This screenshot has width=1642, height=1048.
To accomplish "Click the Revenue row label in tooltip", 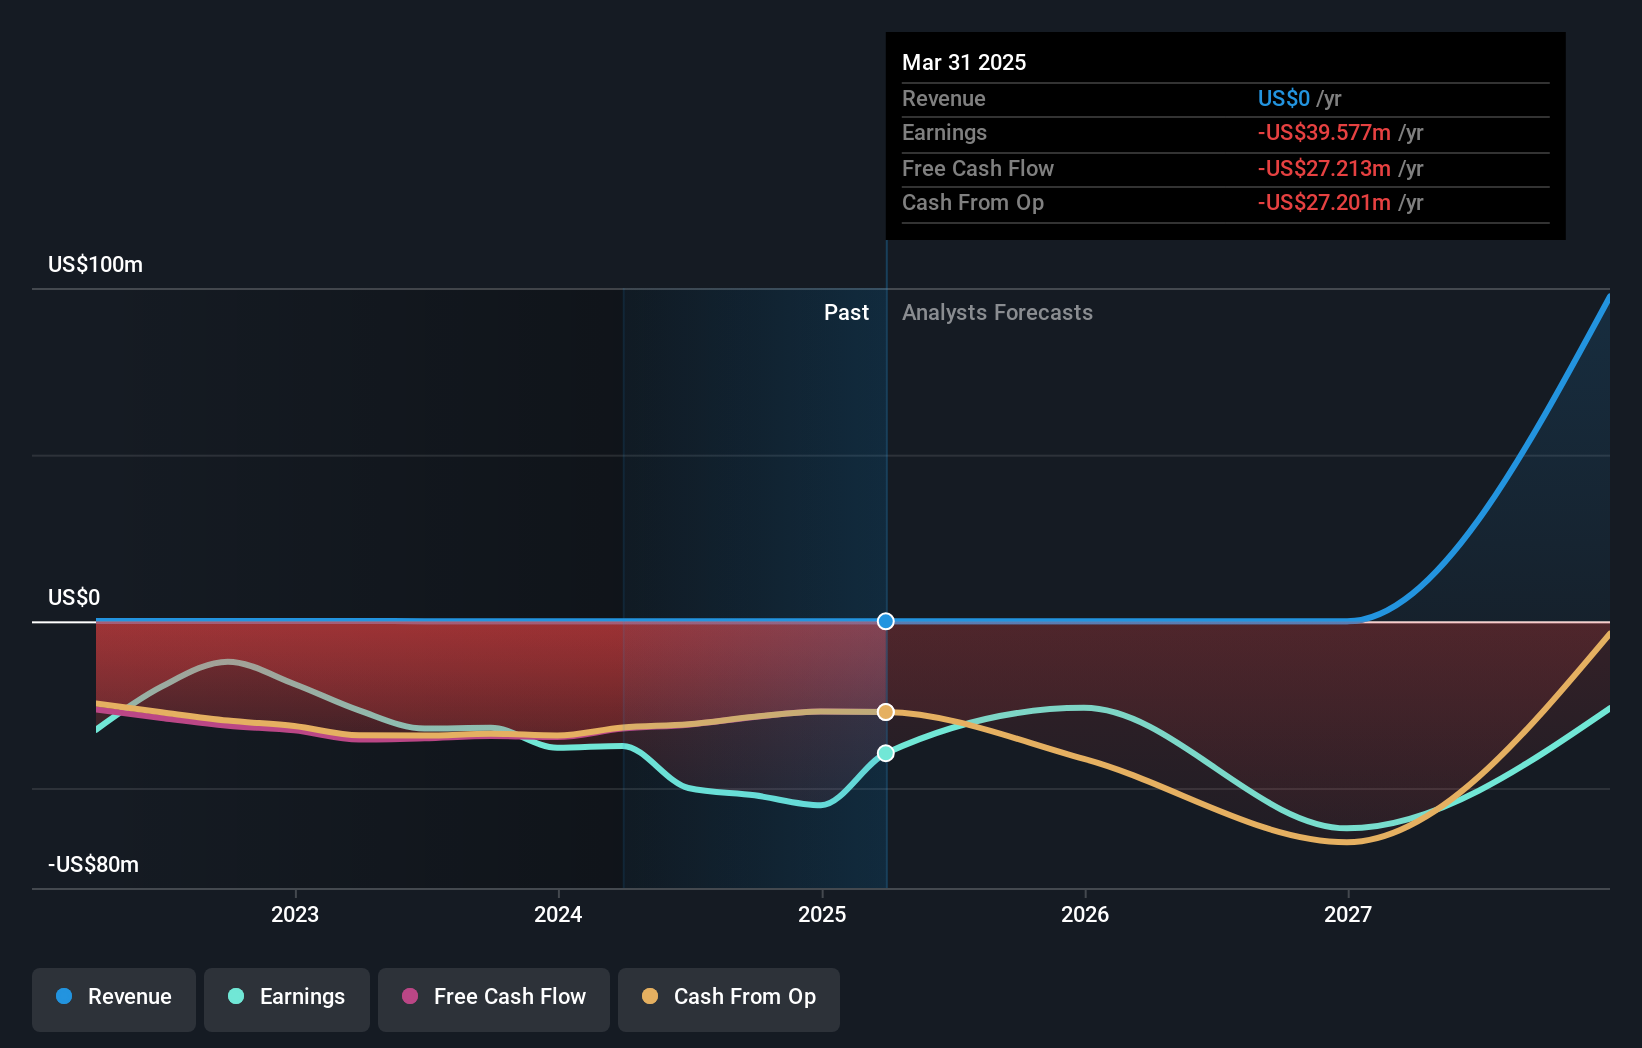I will click(x=944, y=98).
